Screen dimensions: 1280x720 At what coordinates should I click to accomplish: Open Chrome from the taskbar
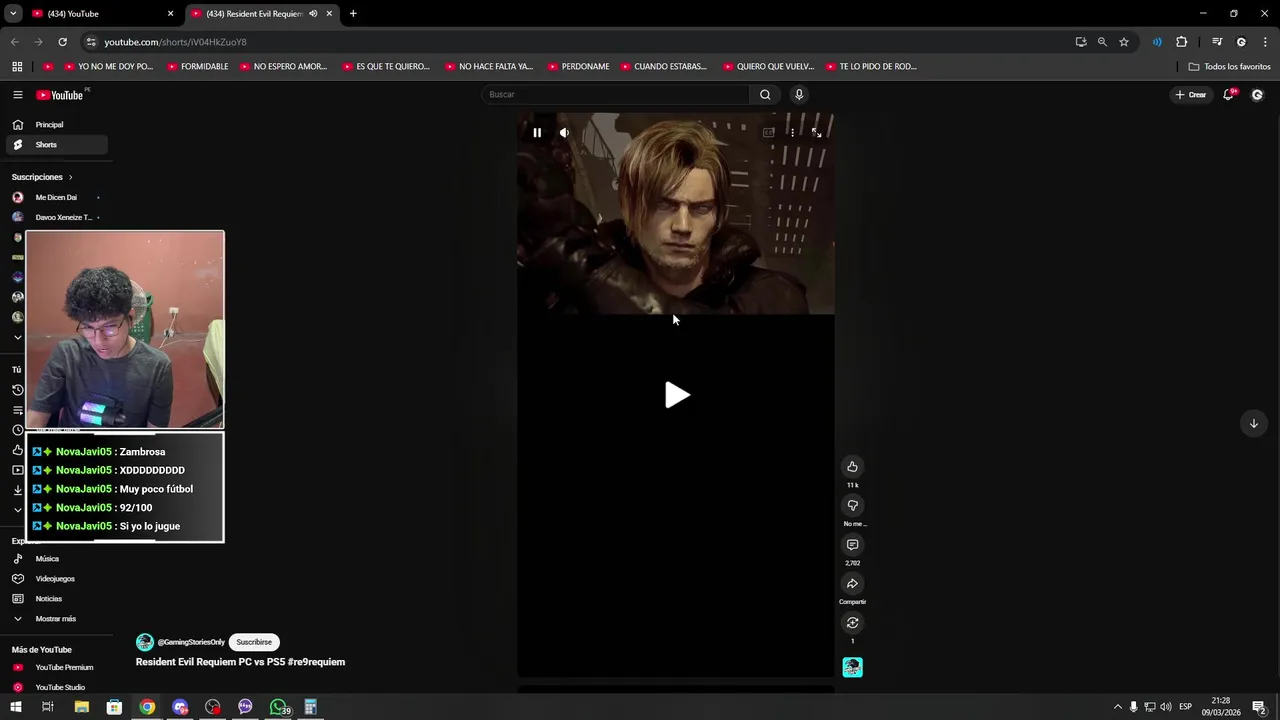coord(147,707)
